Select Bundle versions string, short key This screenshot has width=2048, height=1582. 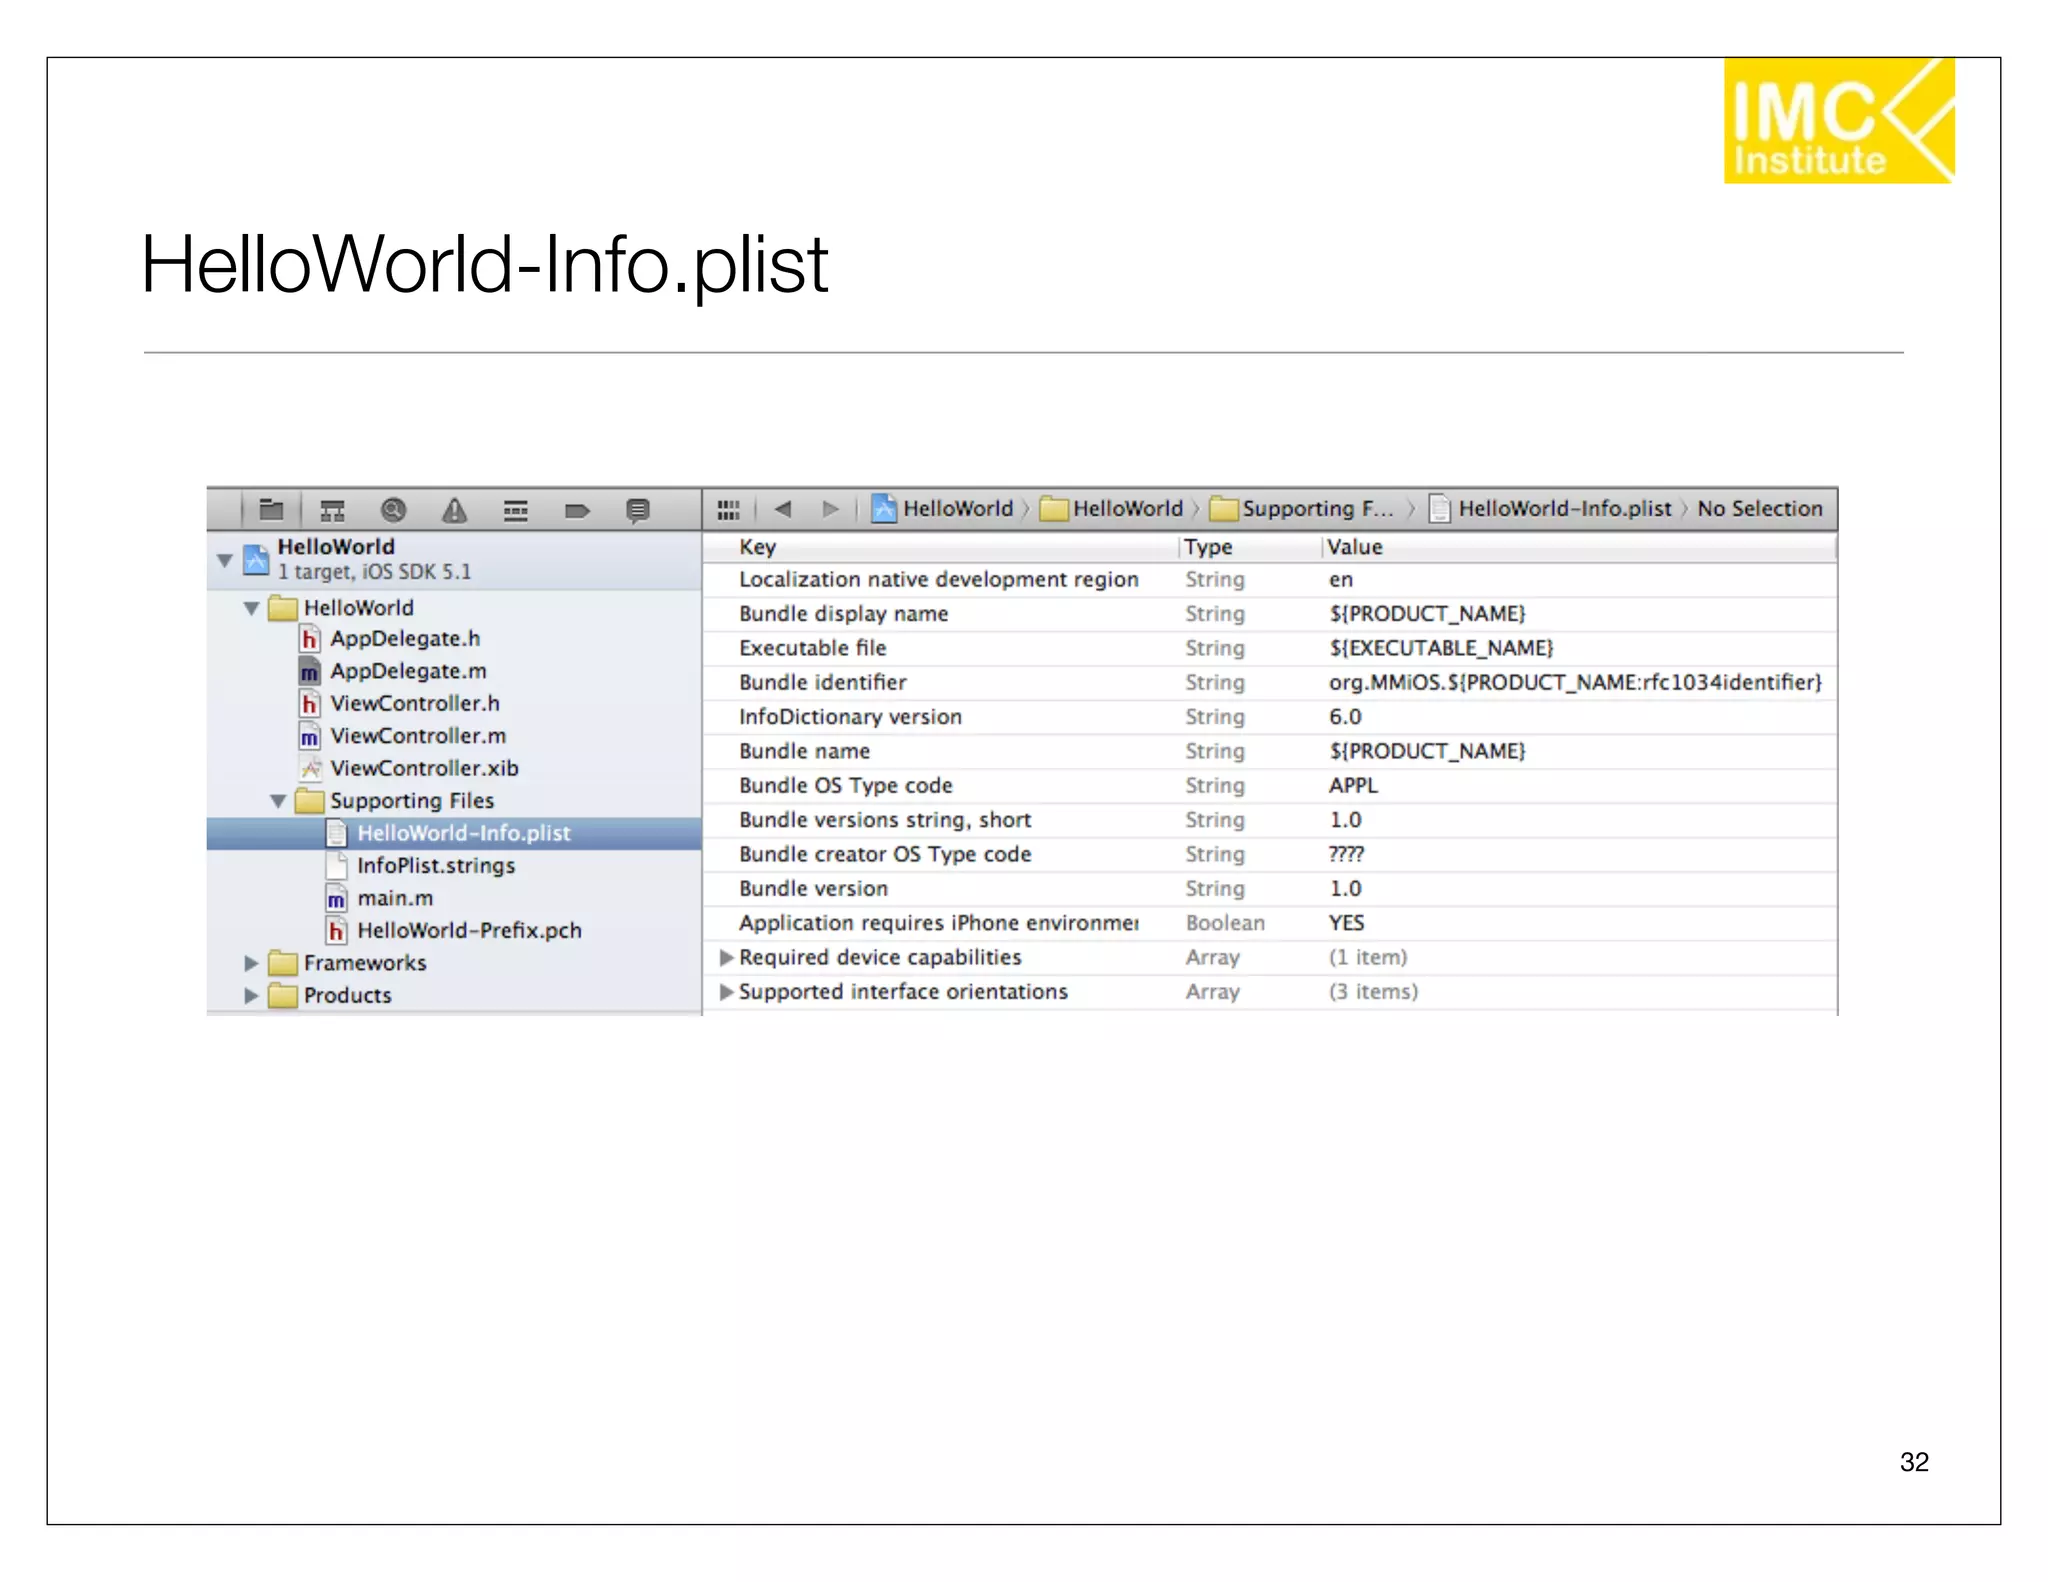click(x=885, y=820)
